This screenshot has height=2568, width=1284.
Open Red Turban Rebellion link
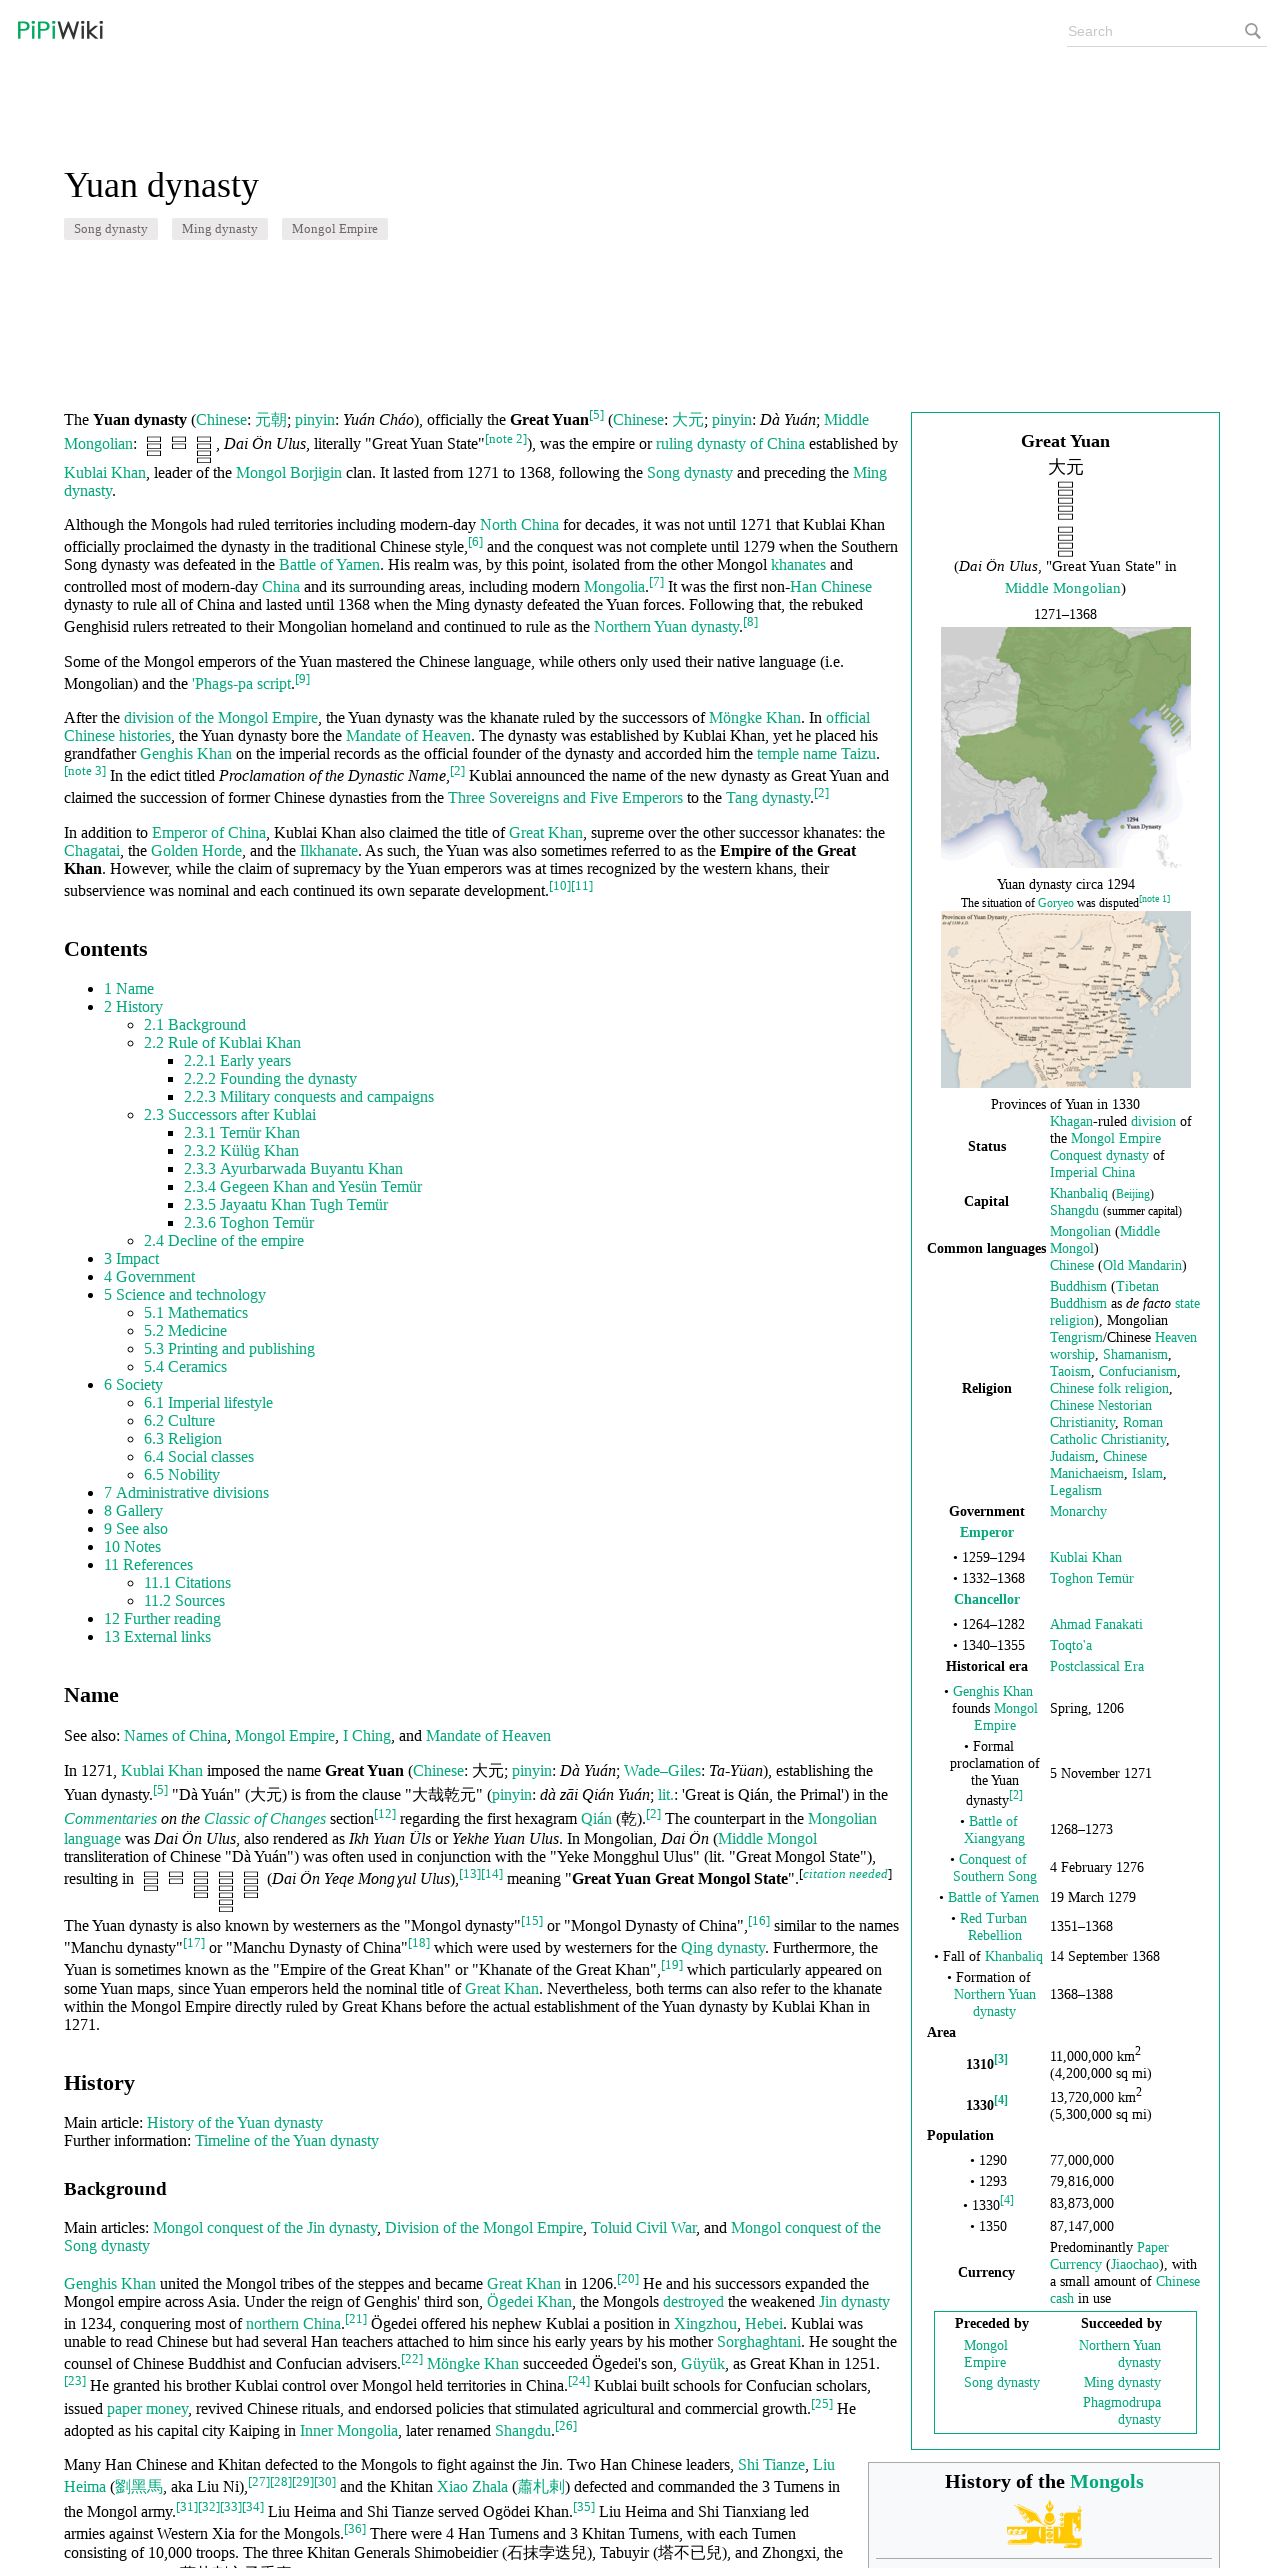pos(994,1926)
